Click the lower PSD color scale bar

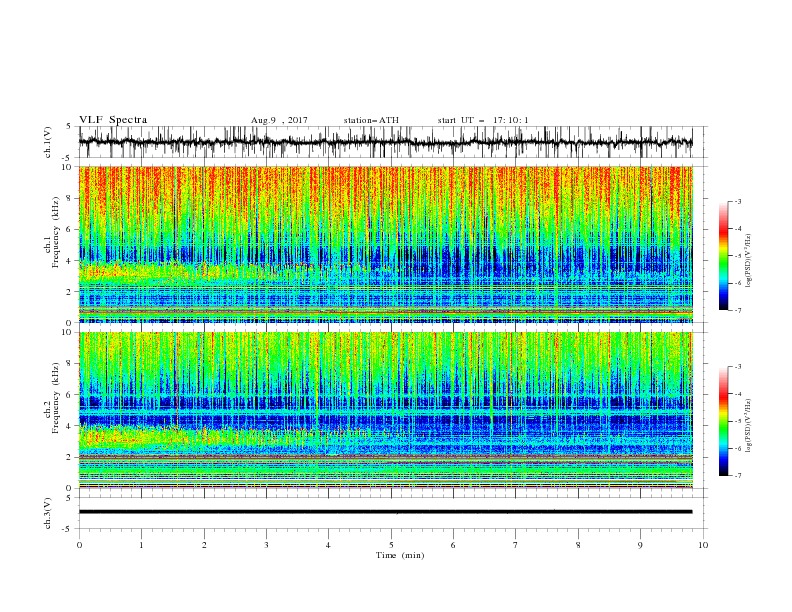coord(723,421)
